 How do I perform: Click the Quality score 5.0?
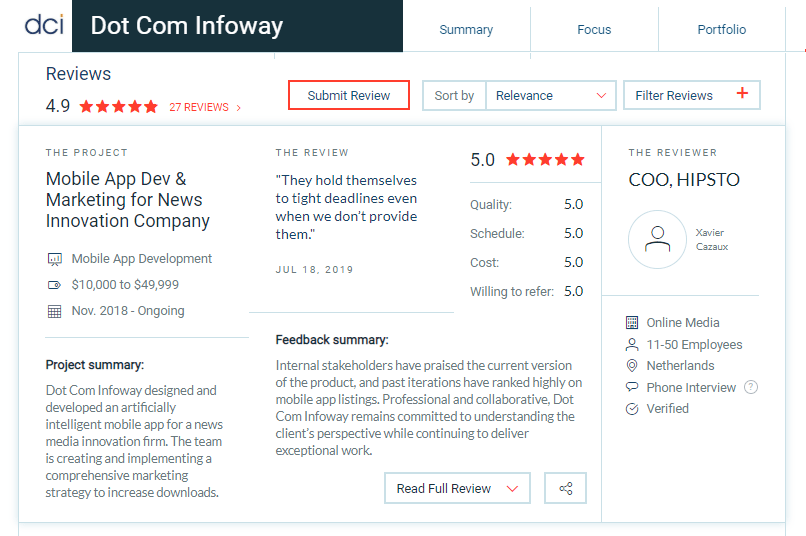tap(573, 204)
